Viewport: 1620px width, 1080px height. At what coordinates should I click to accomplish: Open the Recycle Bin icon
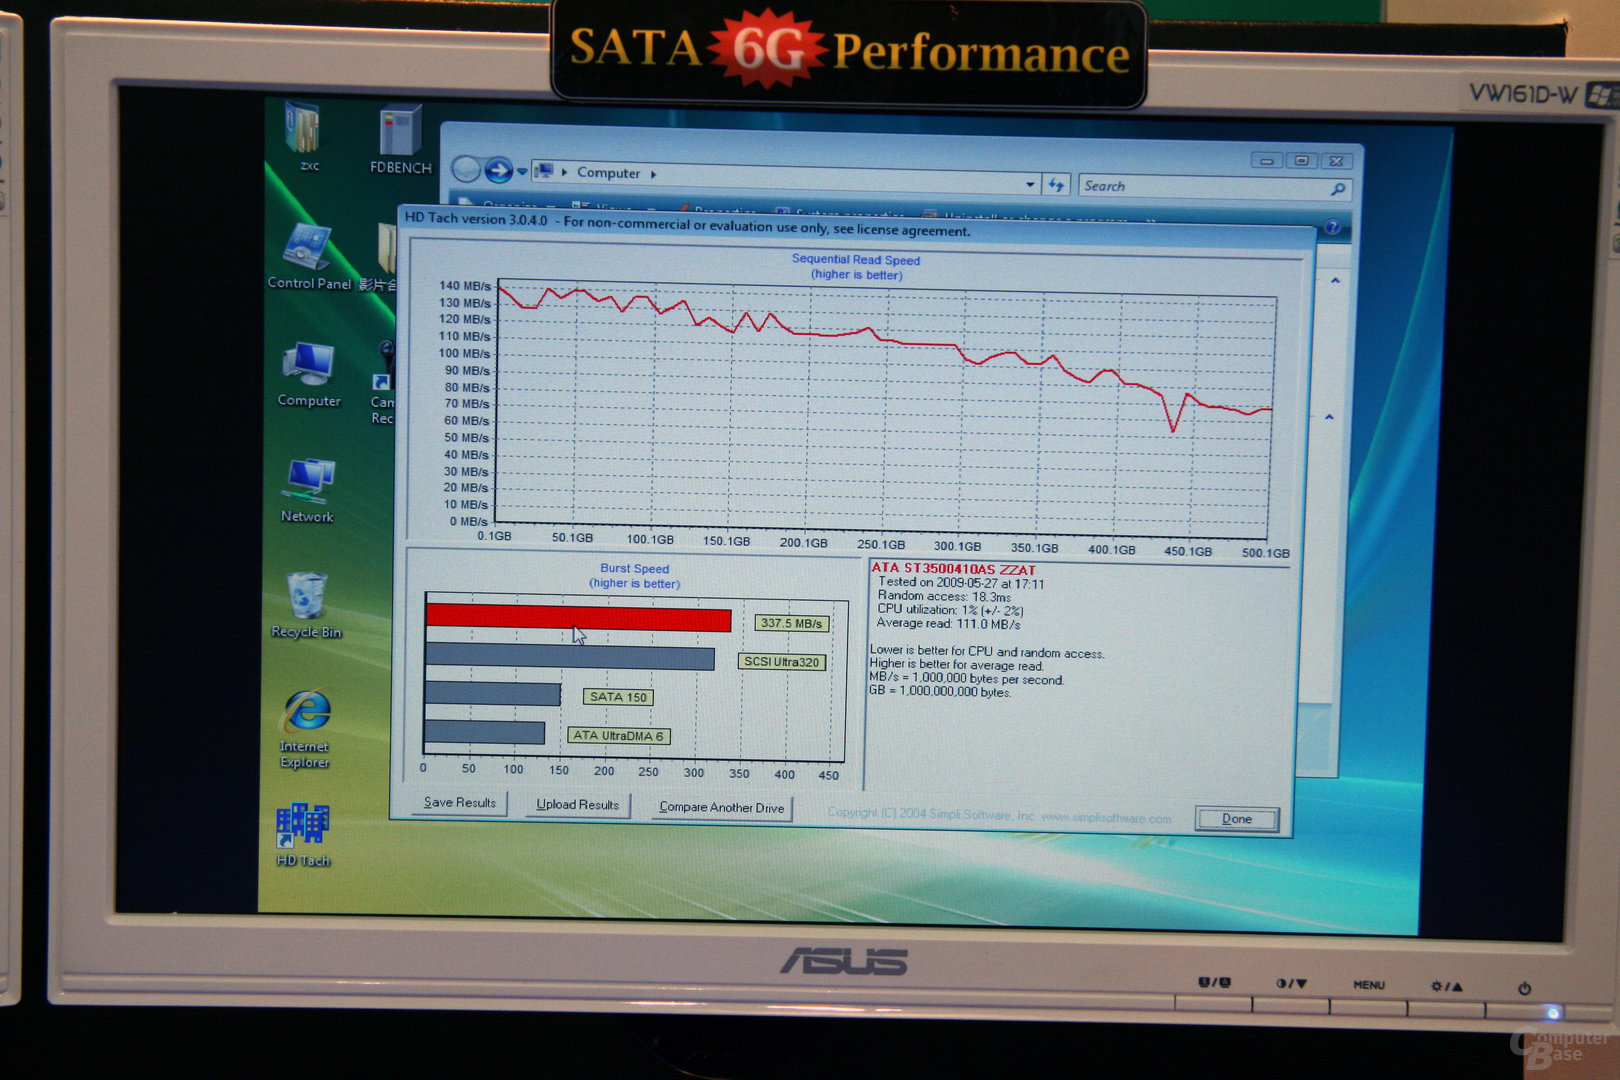(306, 605)
